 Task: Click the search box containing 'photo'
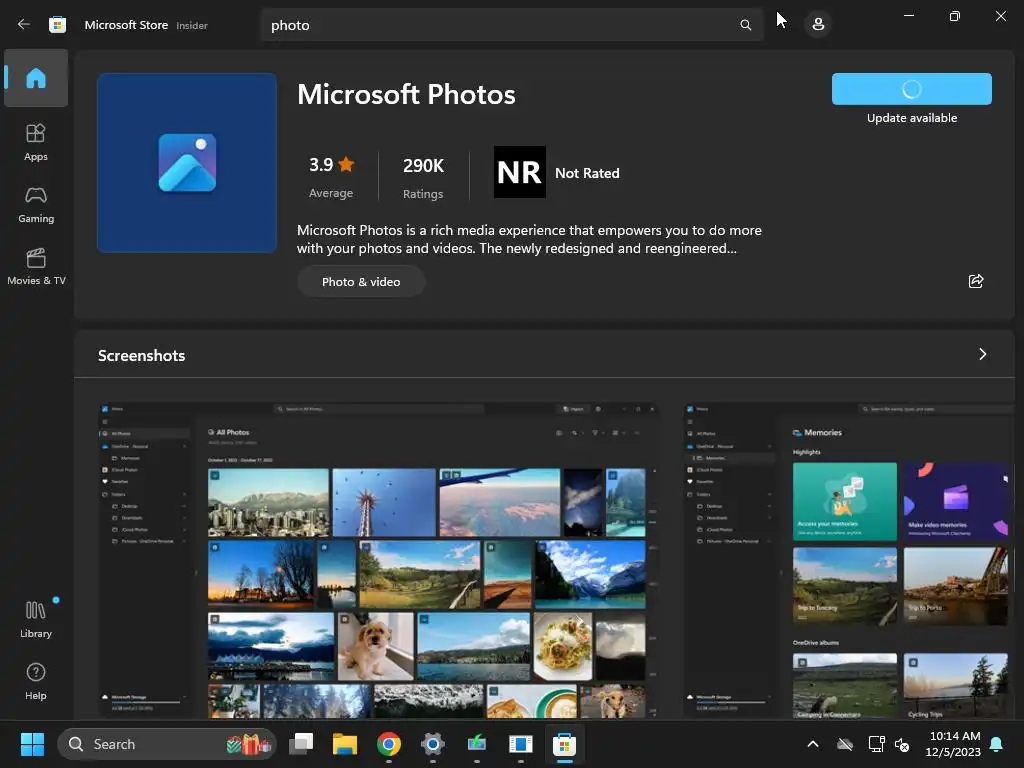click(512, 25)
